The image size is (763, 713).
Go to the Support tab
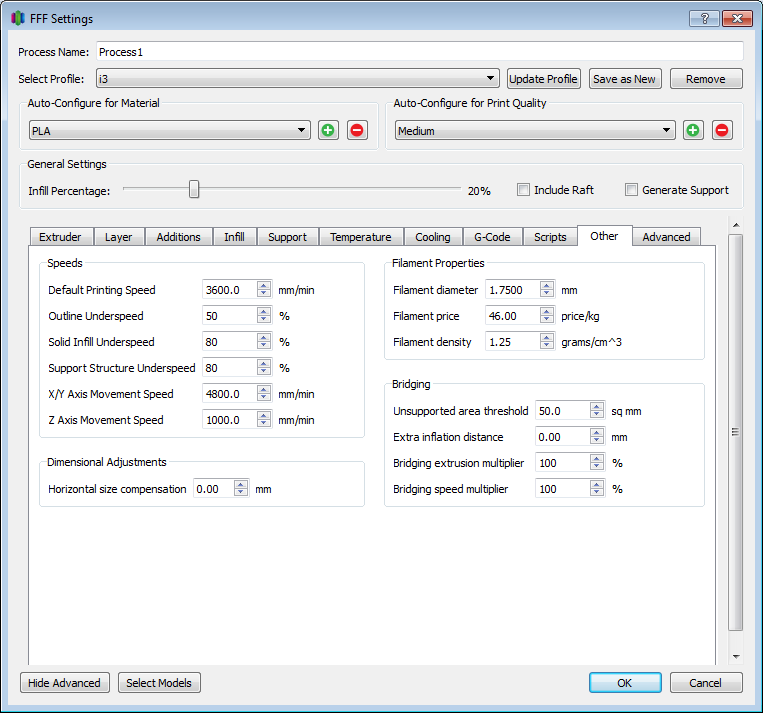coord(288,237)
